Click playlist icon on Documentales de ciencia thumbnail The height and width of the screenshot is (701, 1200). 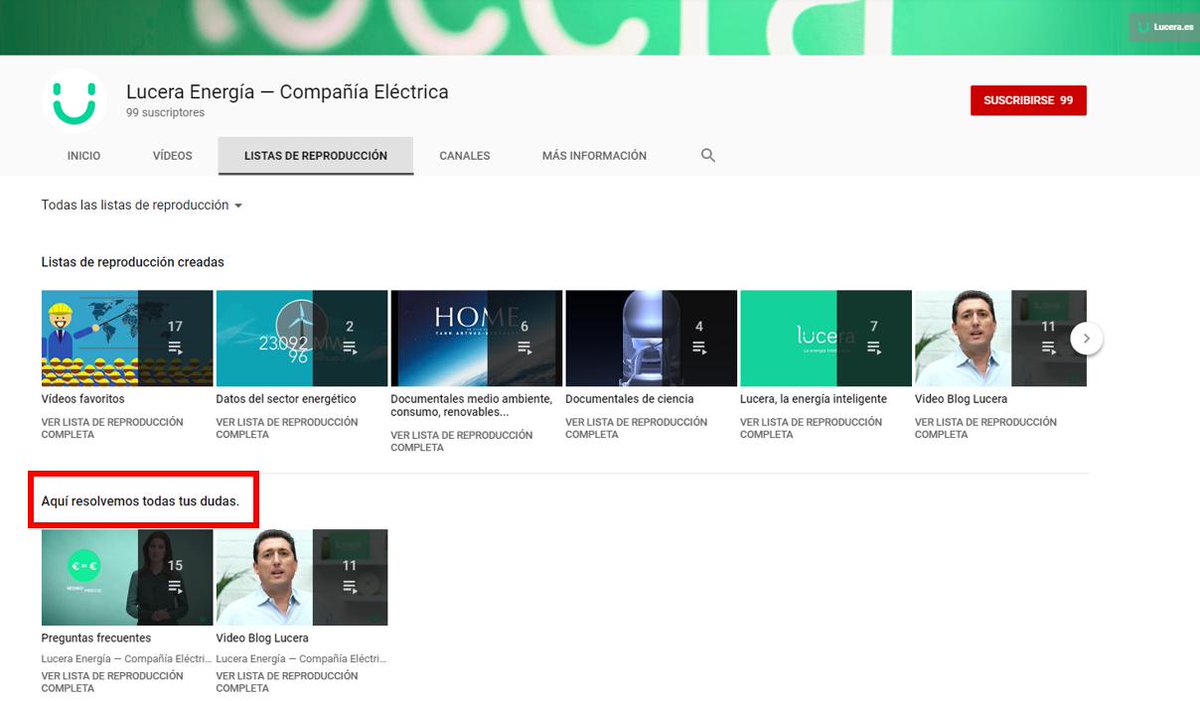[x=699, y=348]
